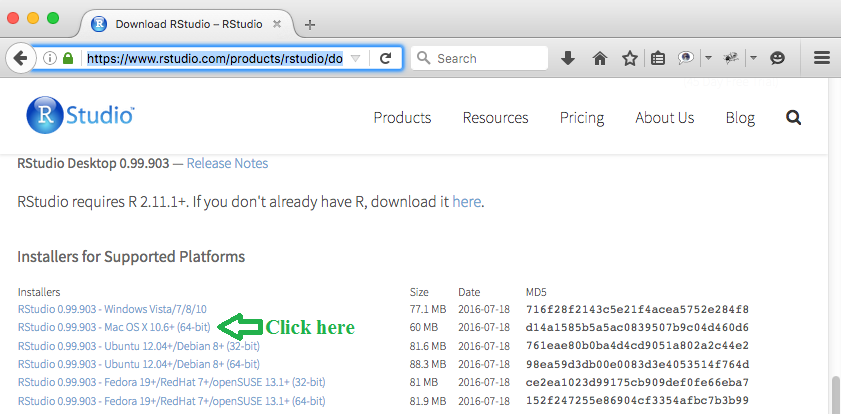Open the Blog menu item
Screen dimensions: 841x414
click(740, 117)
